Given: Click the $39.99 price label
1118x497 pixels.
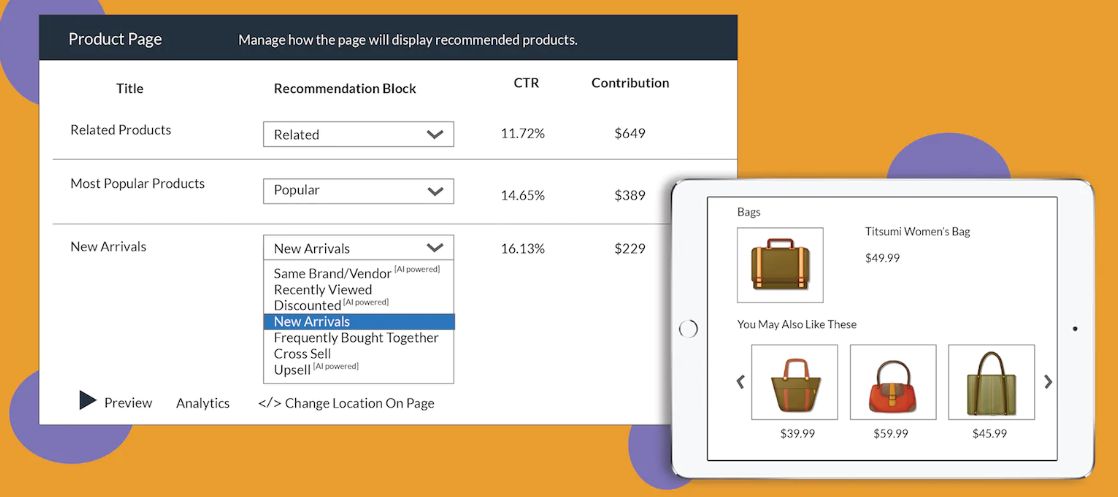Looking at the screenshot, I should coord(797,433).
